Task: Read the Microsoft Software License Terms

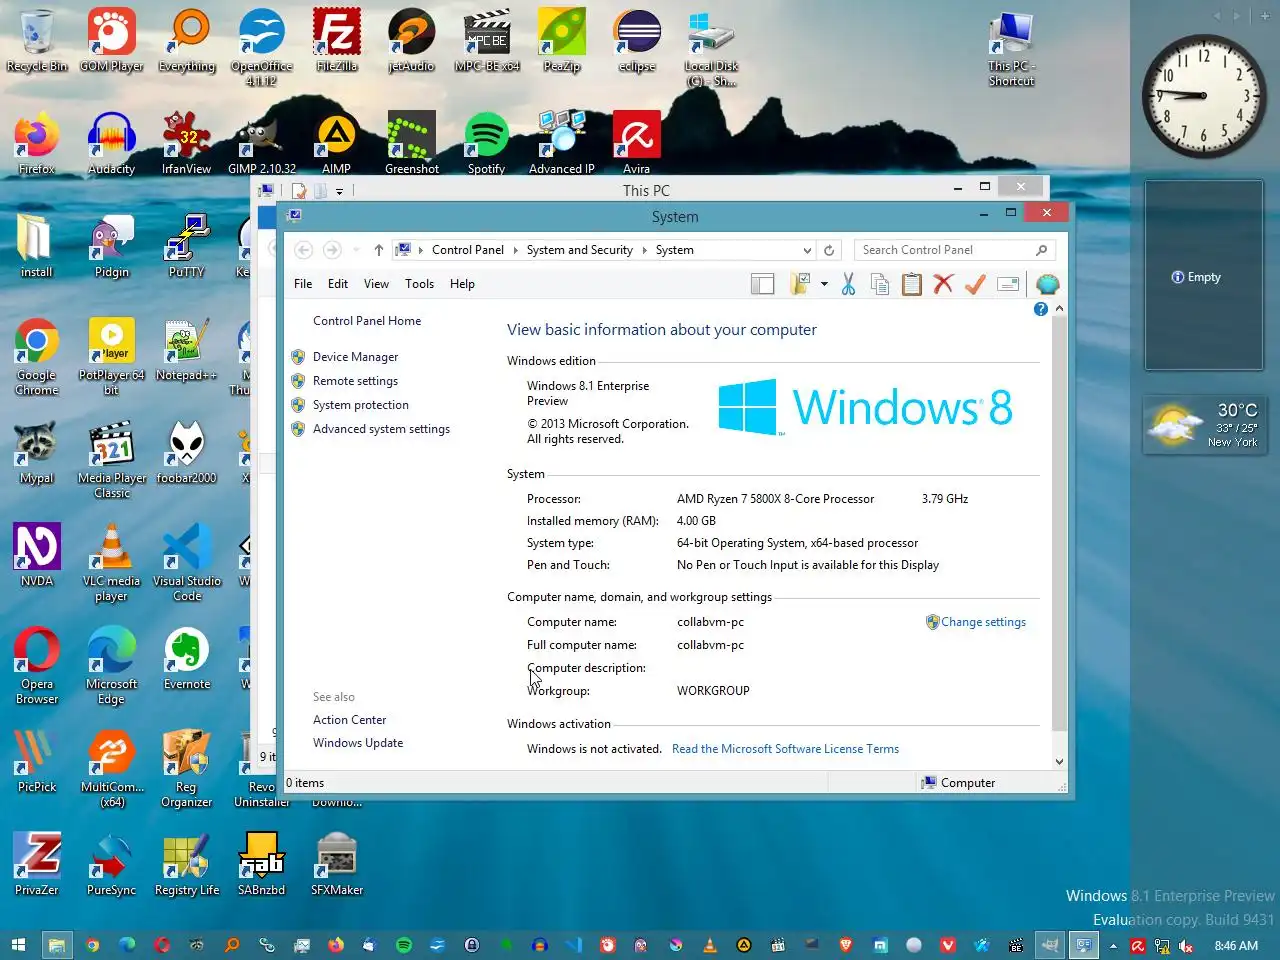Action: click(785, 749)
